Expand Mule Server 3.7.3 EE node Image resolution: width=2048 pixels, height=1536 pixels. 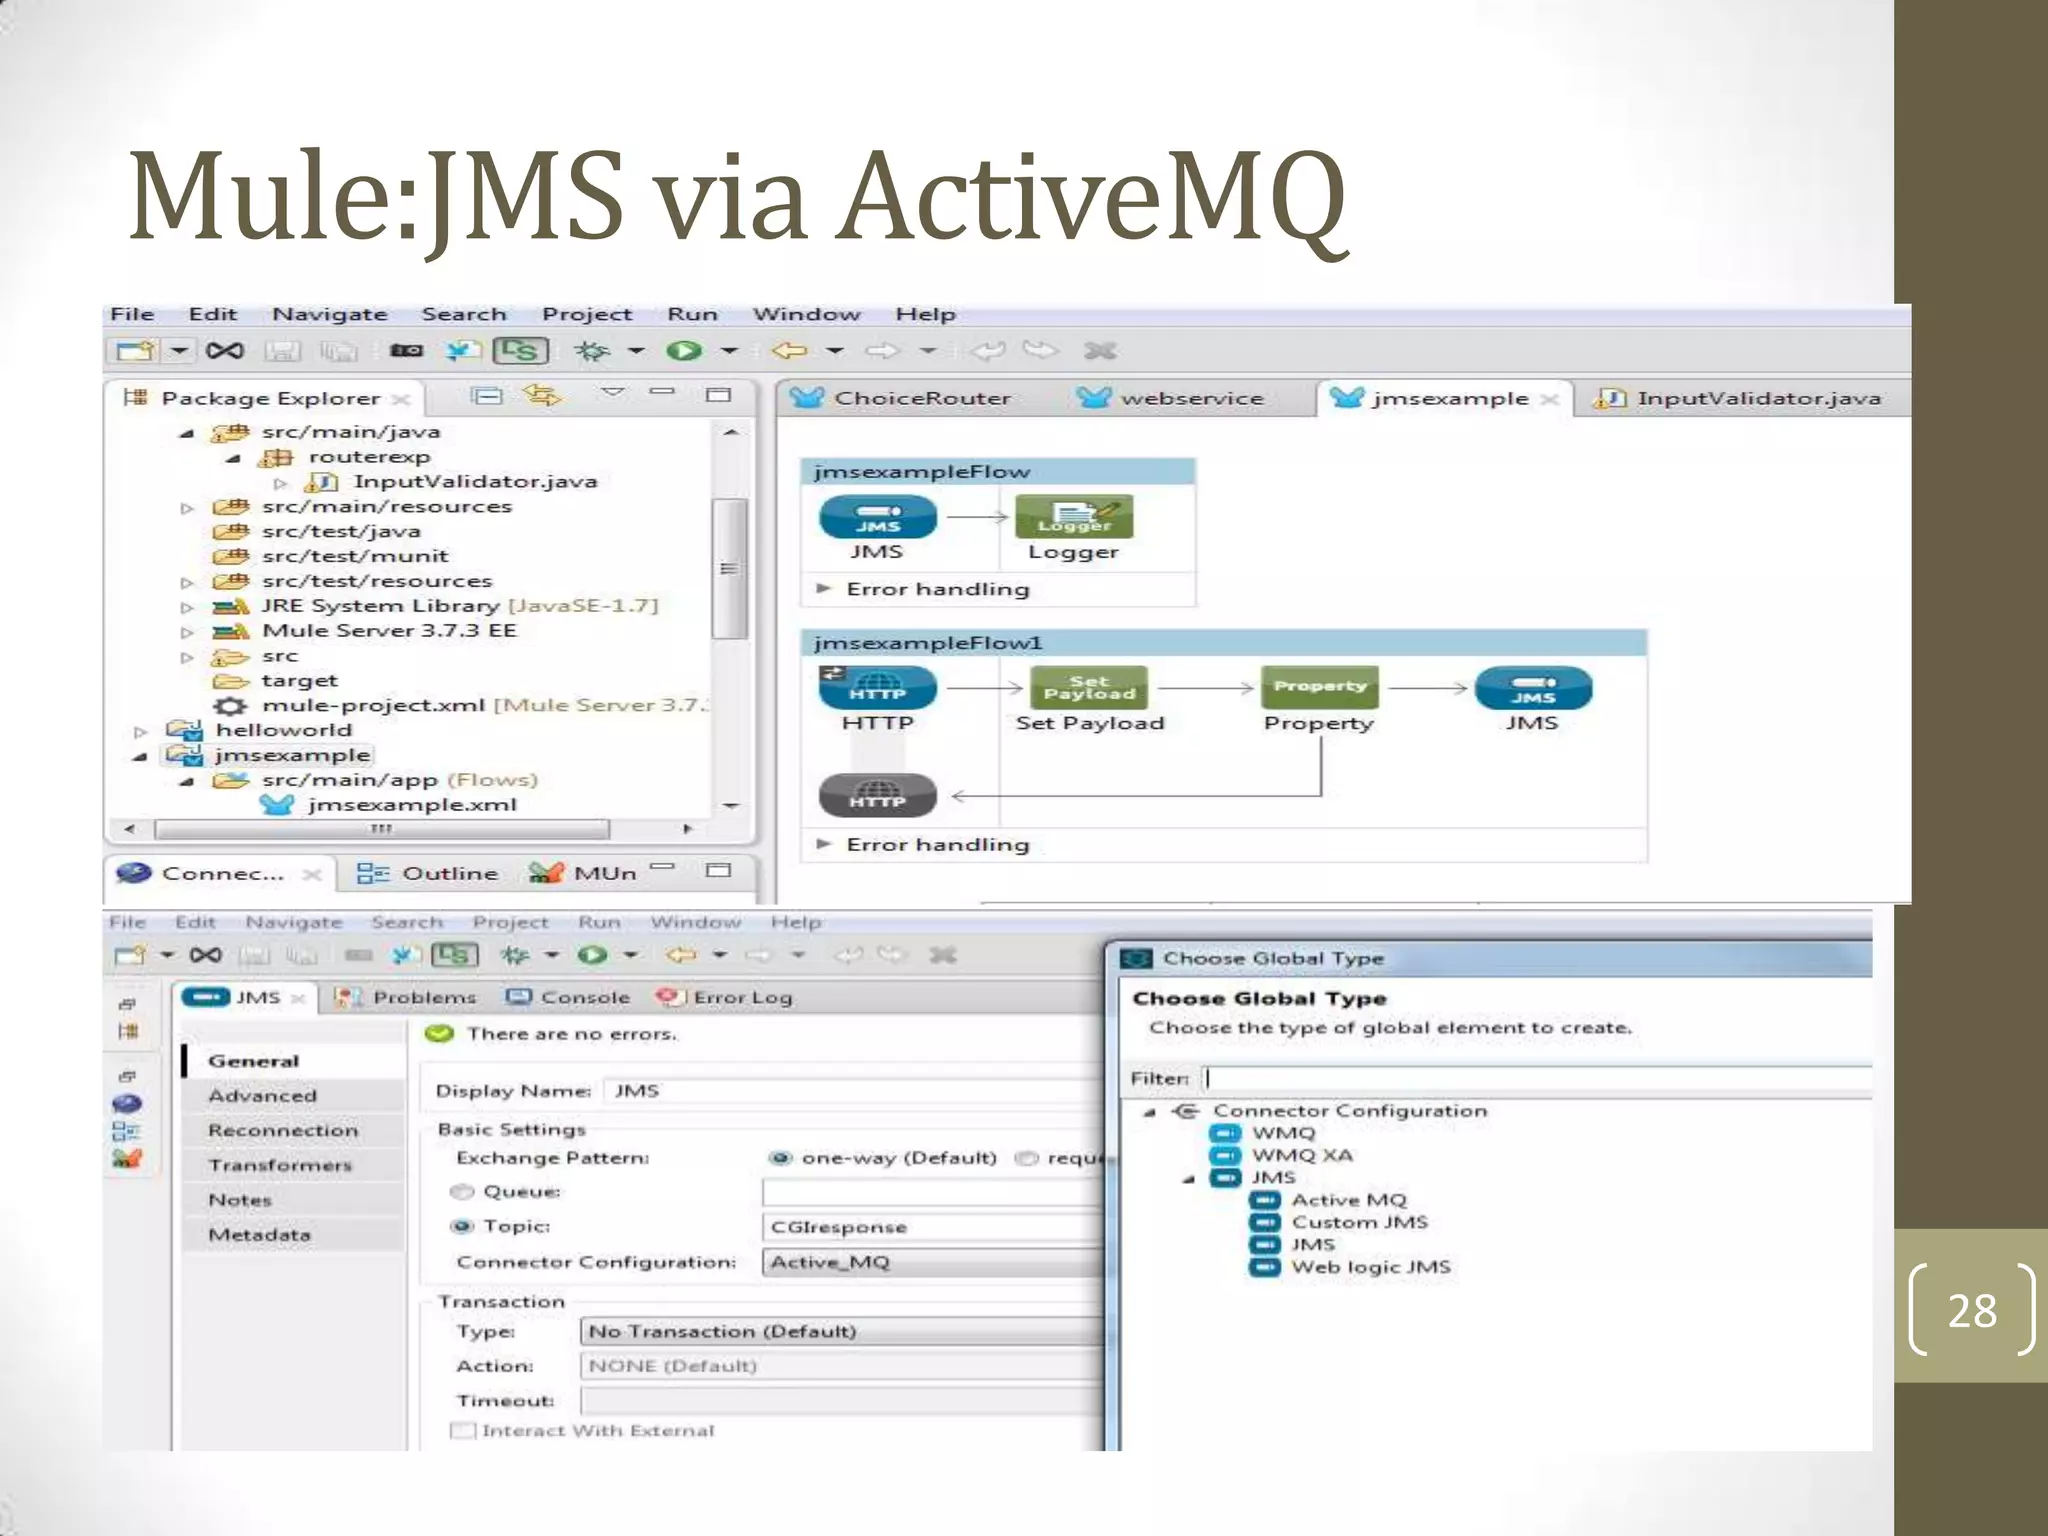click(x=186, y=632)
